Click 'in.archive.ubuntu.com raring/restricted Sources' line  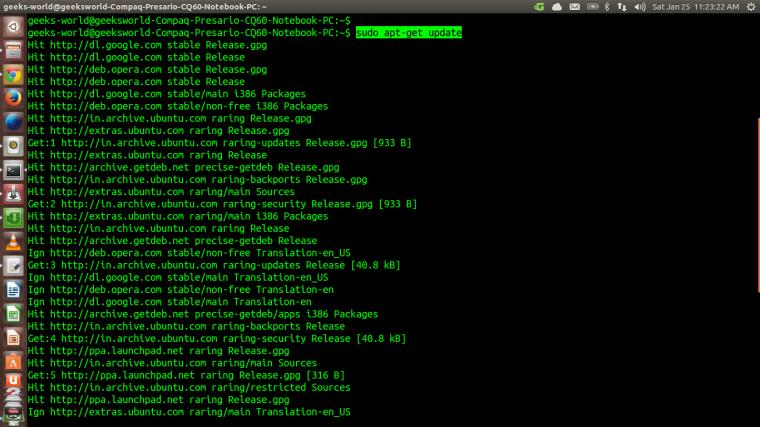point(189,387)
